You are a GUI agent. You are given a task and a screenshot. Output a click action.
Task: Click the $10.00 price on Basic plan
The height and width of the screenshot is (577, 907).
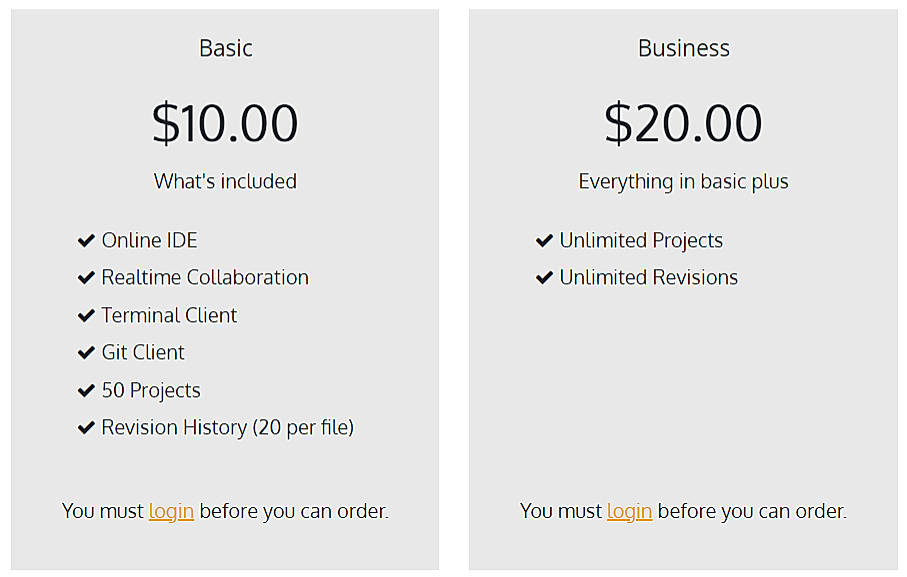click(224, 122)
